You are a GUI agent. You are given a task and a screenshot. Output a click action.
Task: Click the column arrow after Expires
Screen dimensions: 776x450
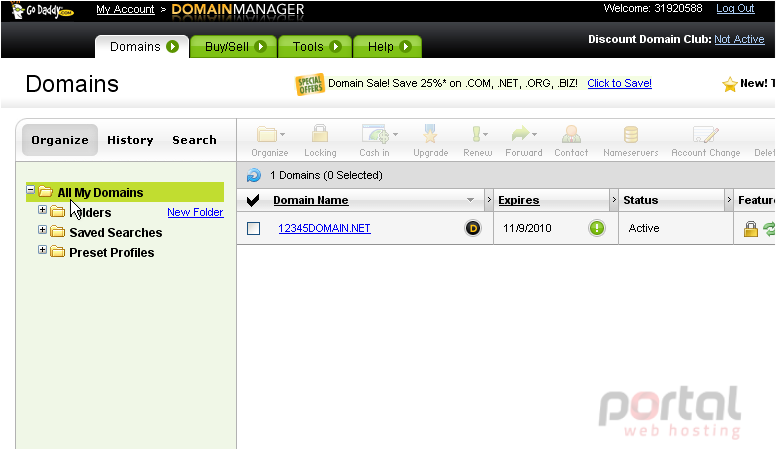click(614, 200)
